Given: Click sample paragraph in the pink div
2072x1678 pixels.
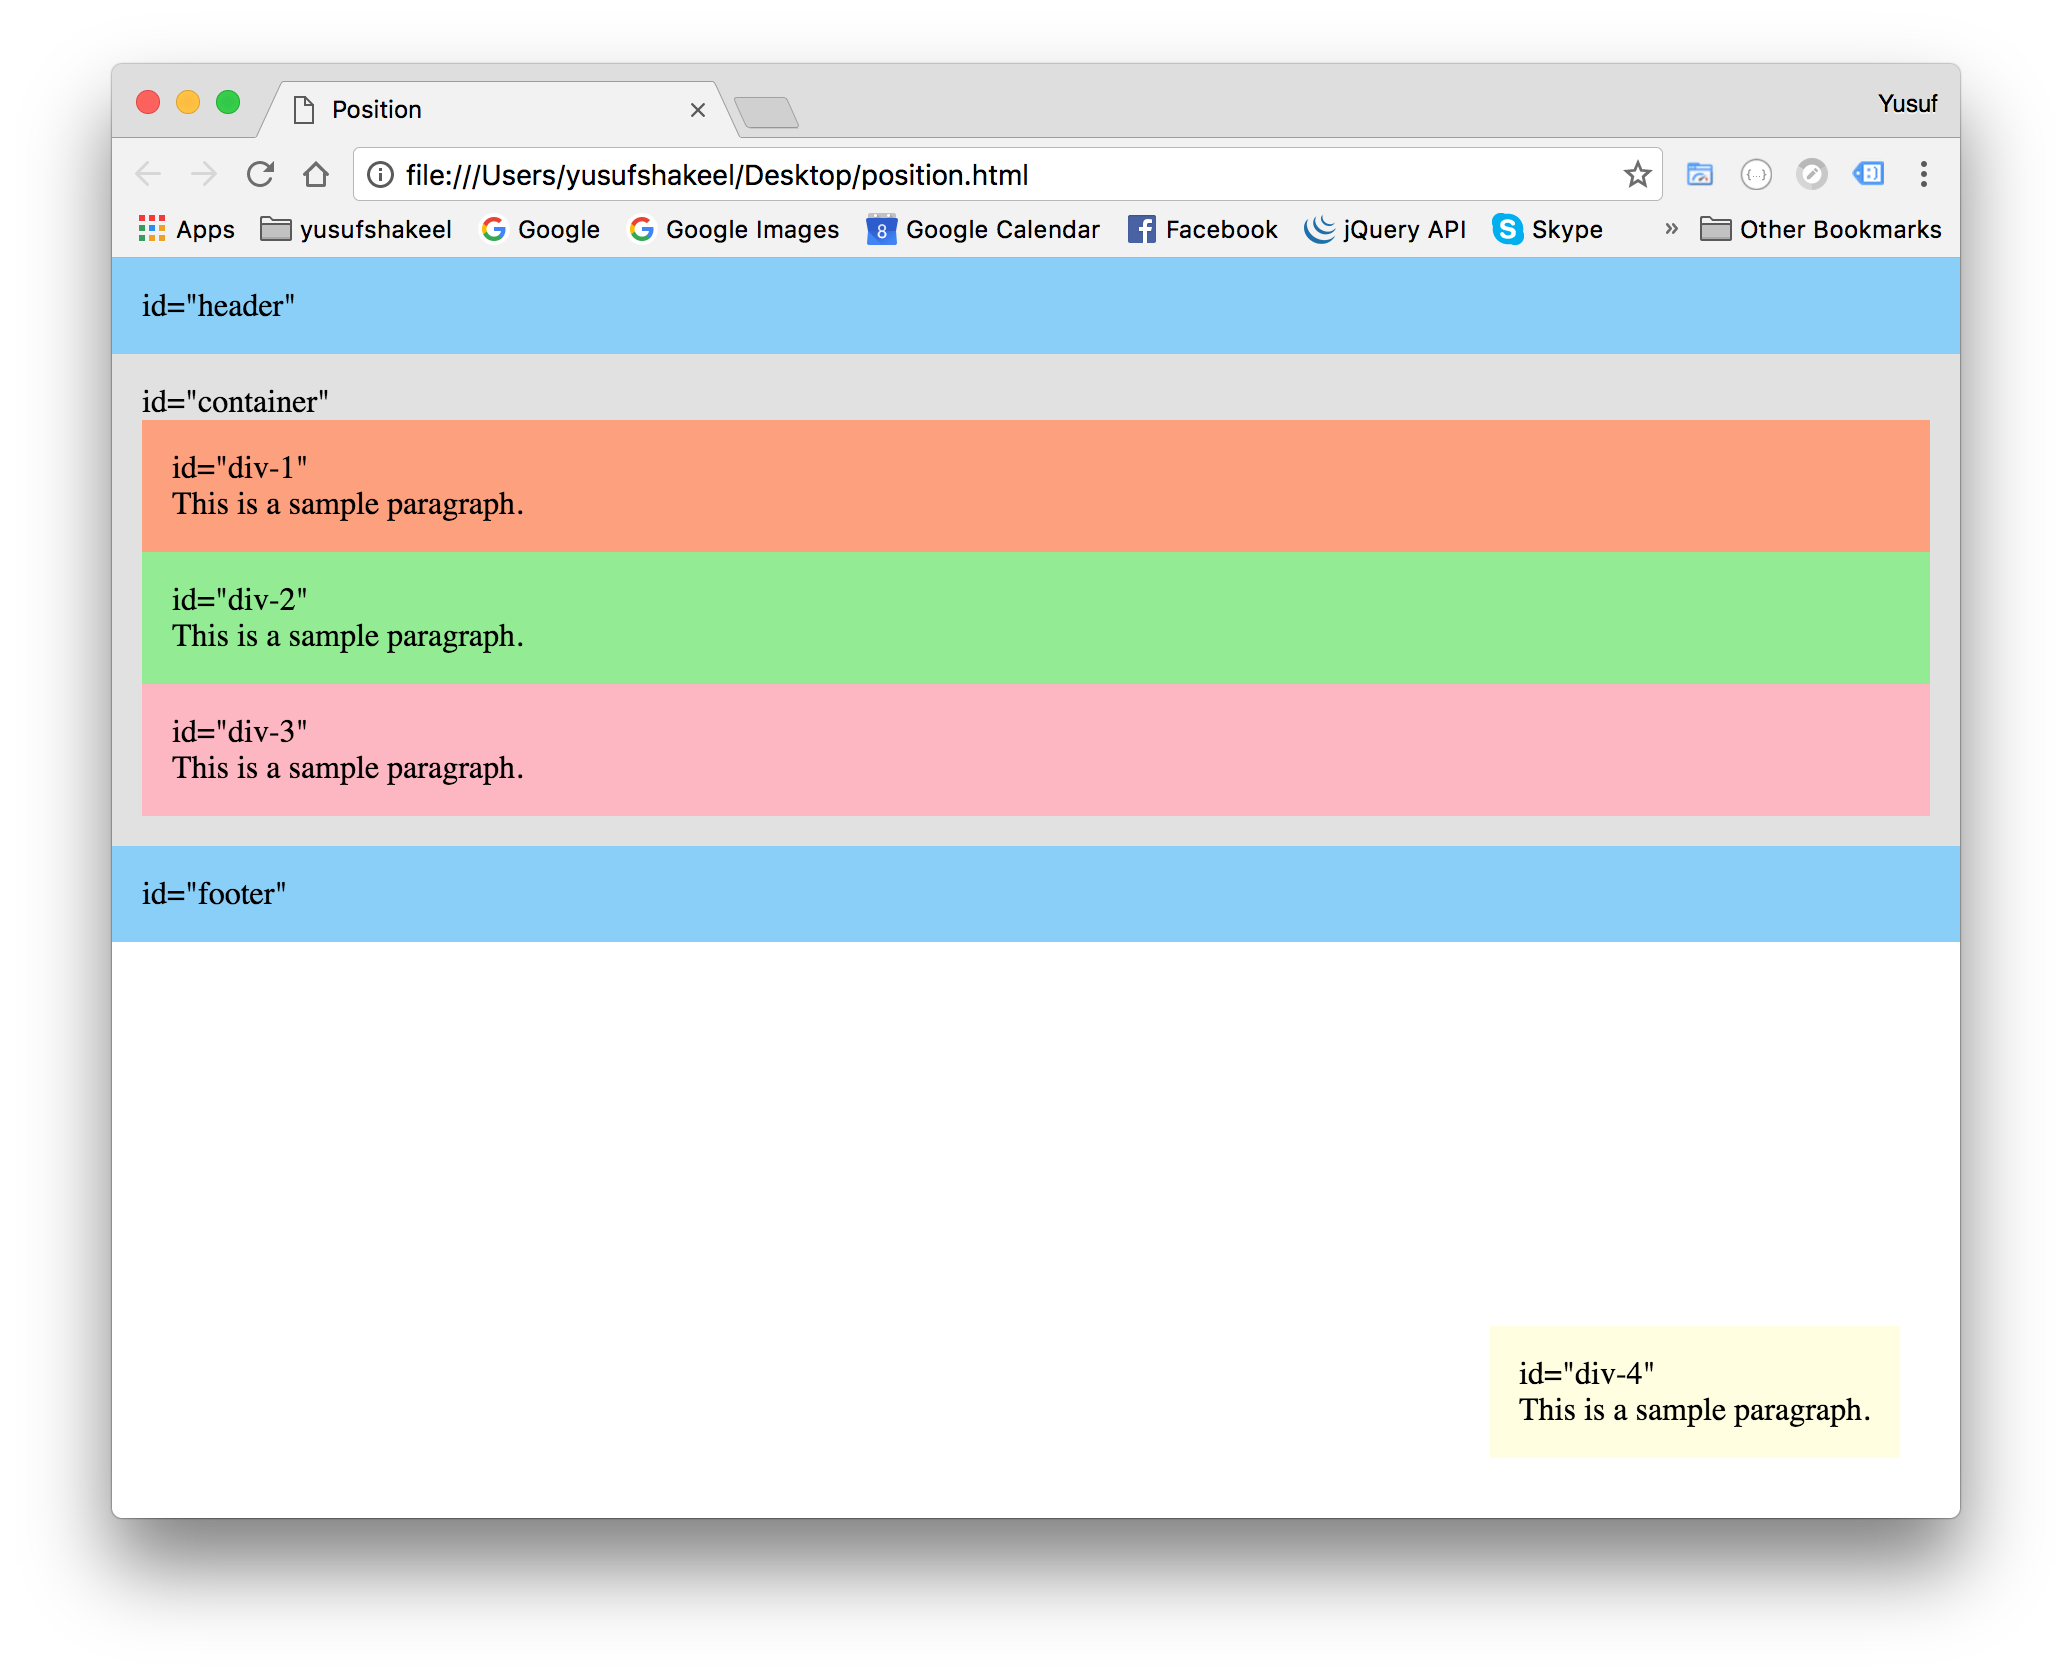Looking at the screenshot, I should (x=348, y=768).
